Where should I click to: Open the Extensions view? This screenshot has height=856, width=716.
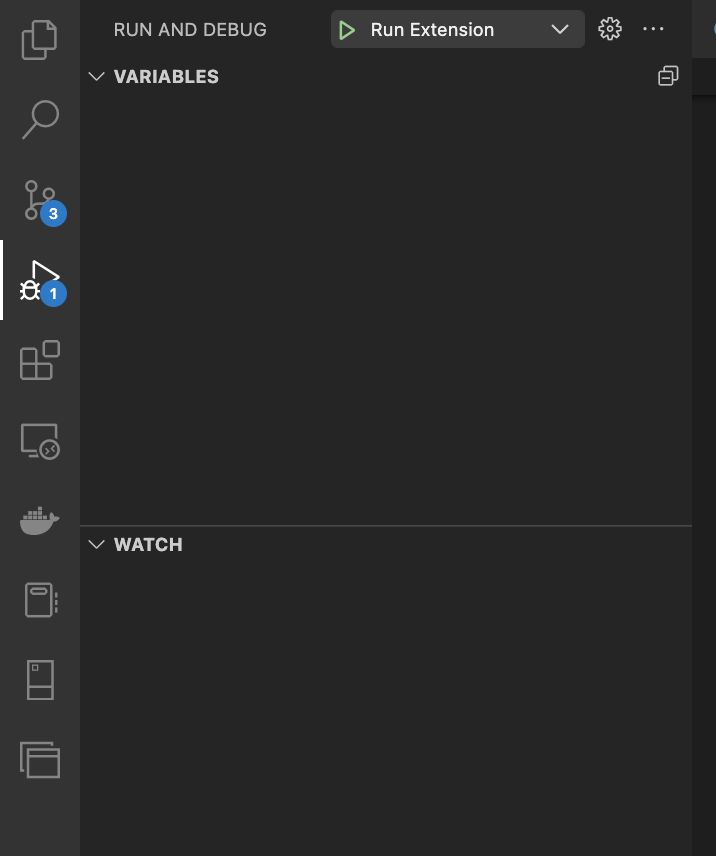(39, 361)
